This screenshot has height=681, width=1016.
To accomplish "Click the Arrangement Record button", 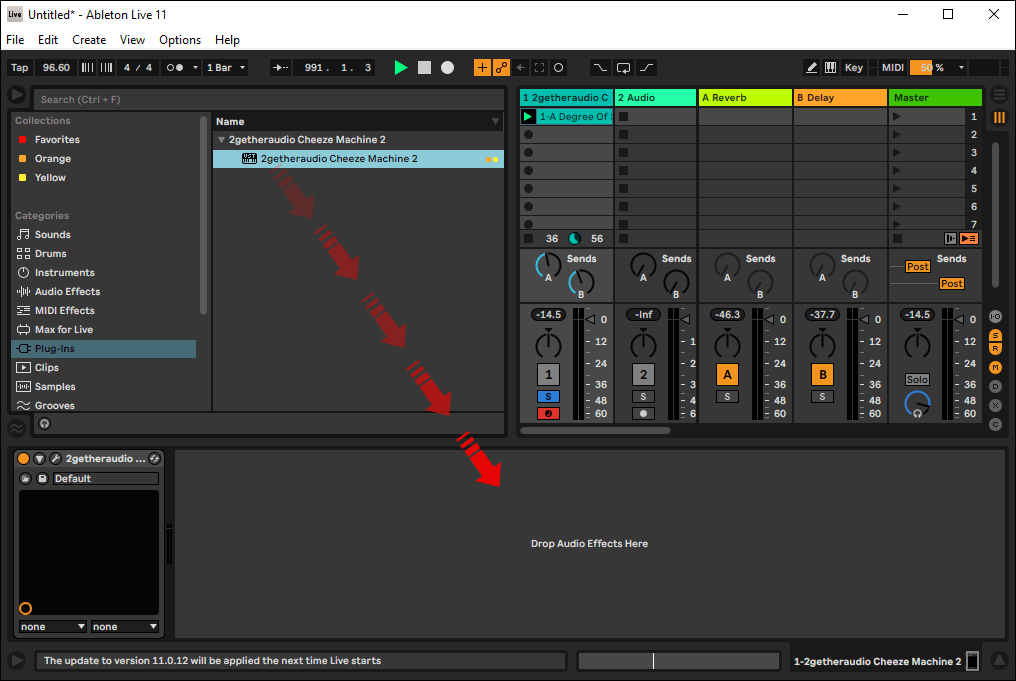I will pyautogui.click(x=448, y=67).
